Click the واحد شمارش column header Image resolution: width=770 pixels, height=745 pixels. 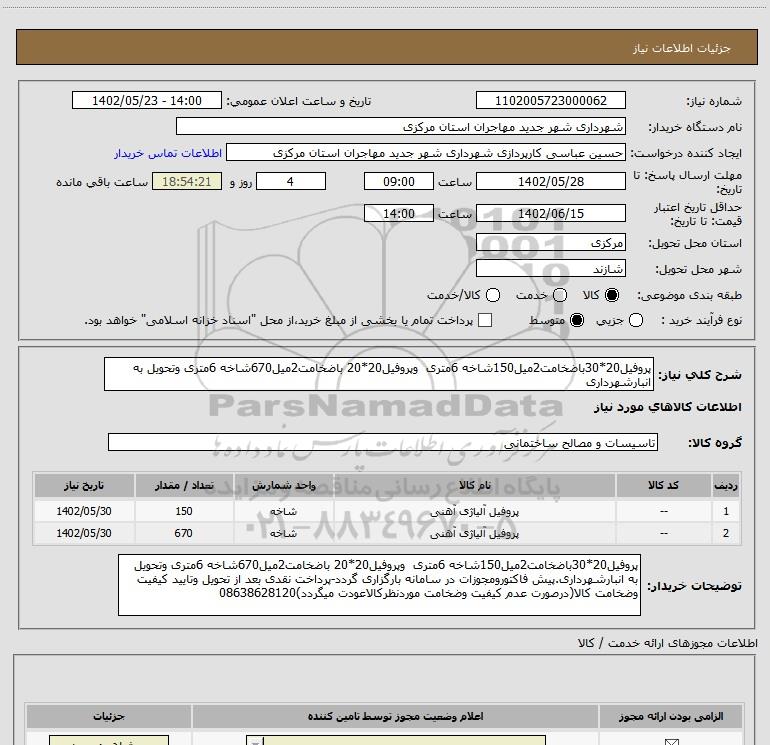(283, 485)
